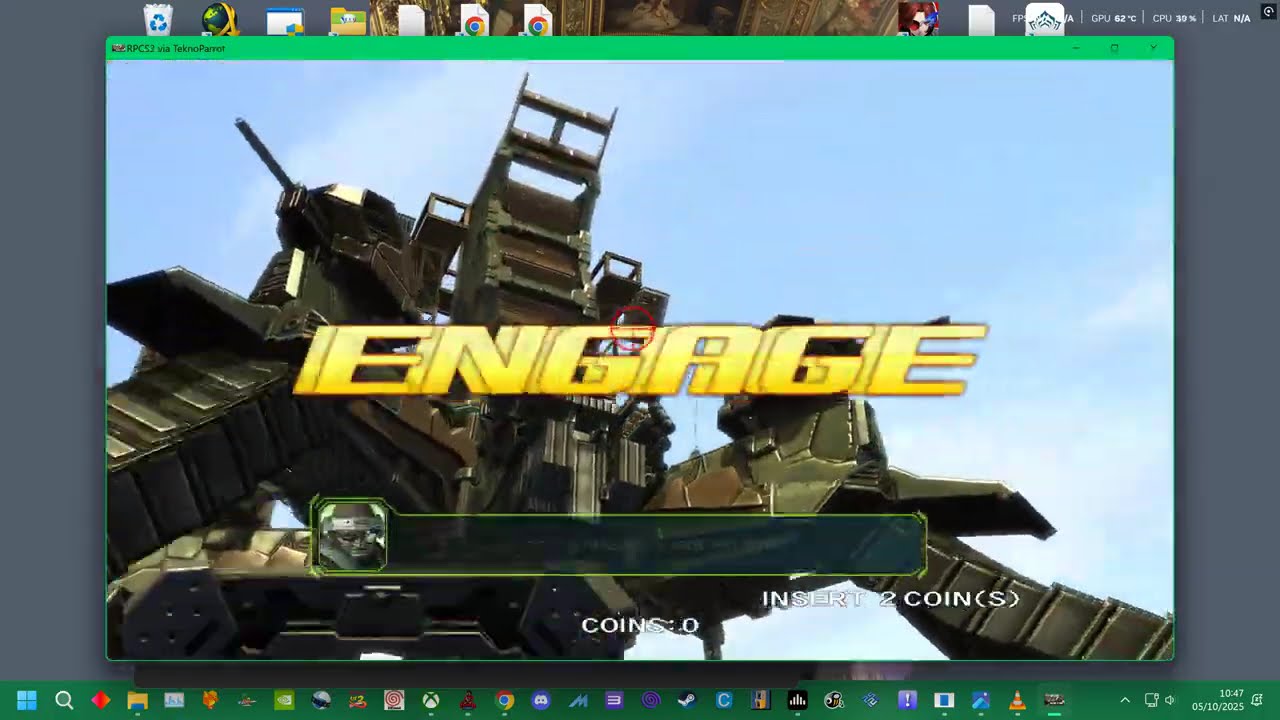Open second Chrome shortcut on desktop
This screenshot has height=720, width=1280.
[537, 21]
